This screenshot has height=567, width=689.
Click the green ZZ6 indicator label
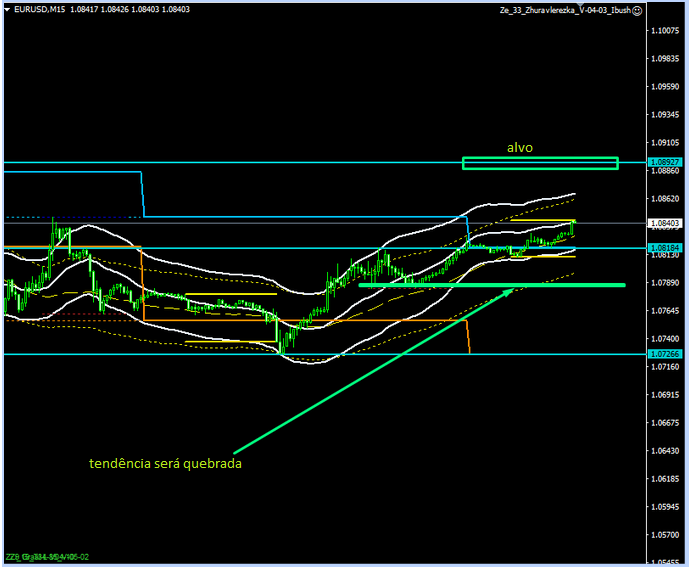click(47, 557)
